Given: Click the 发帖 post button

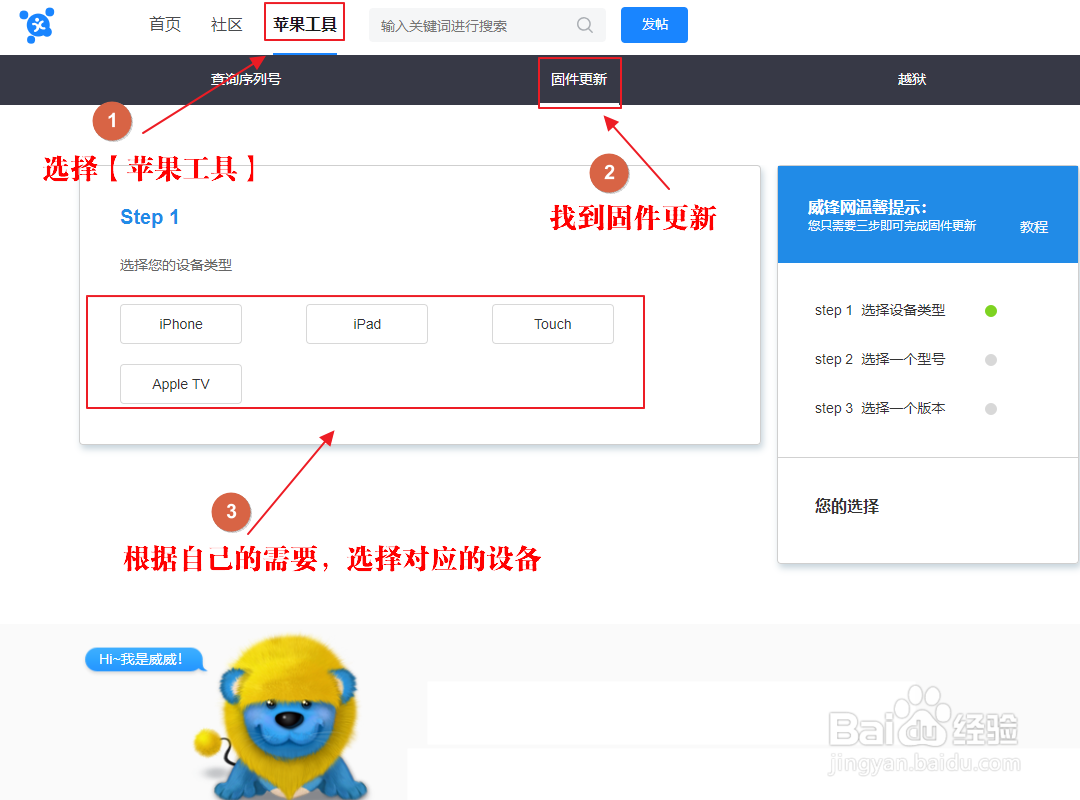Looking at the screenshot, I should 654,25.
